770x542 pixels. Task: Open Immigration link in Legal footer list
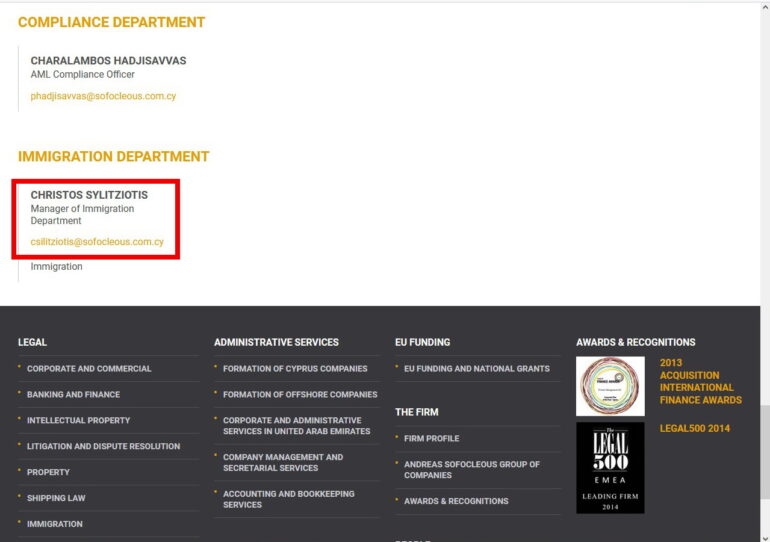(x=55, y=524)
